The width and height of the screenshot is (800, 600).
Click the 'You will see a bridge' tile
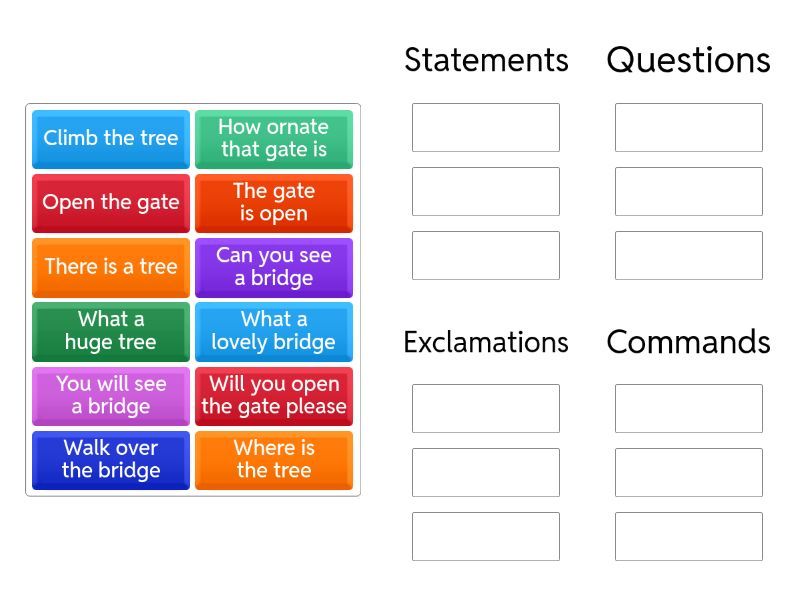click(111, 395)
